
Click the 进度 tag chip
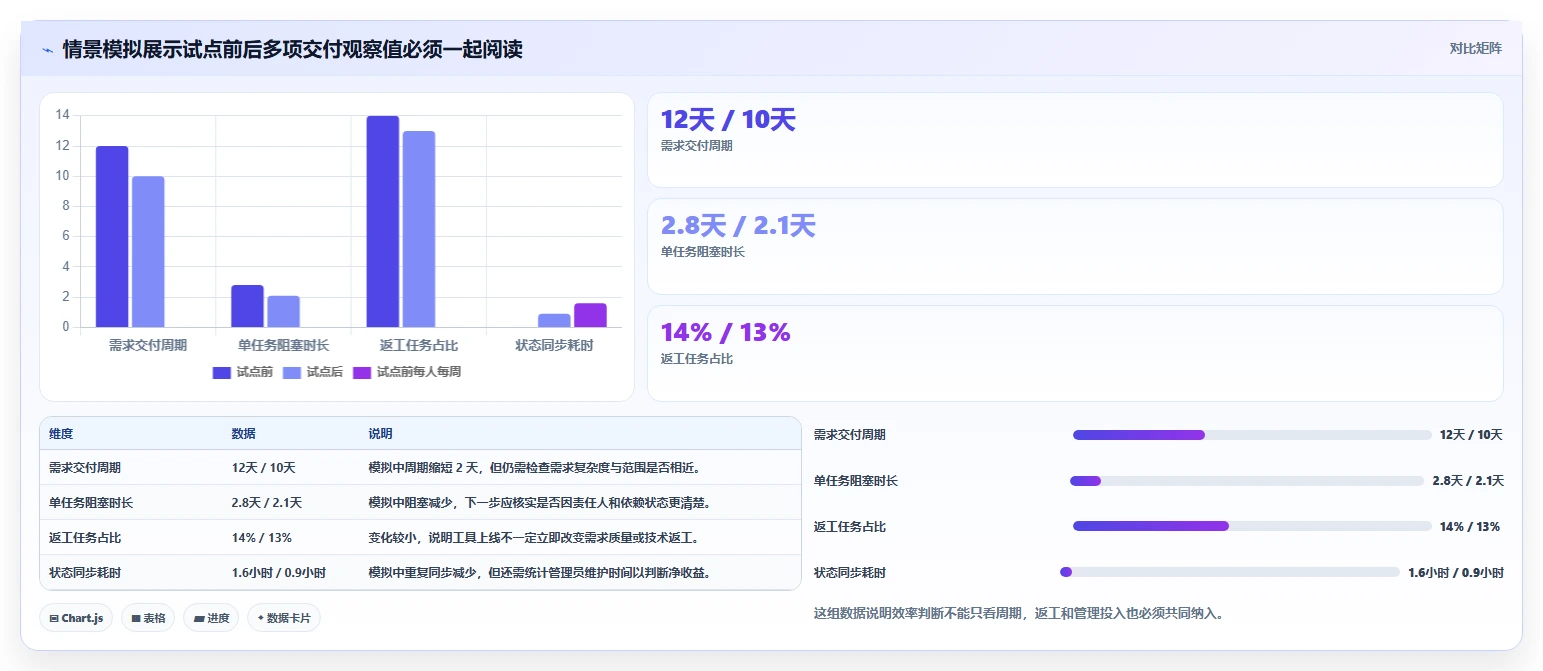(211, 618)
